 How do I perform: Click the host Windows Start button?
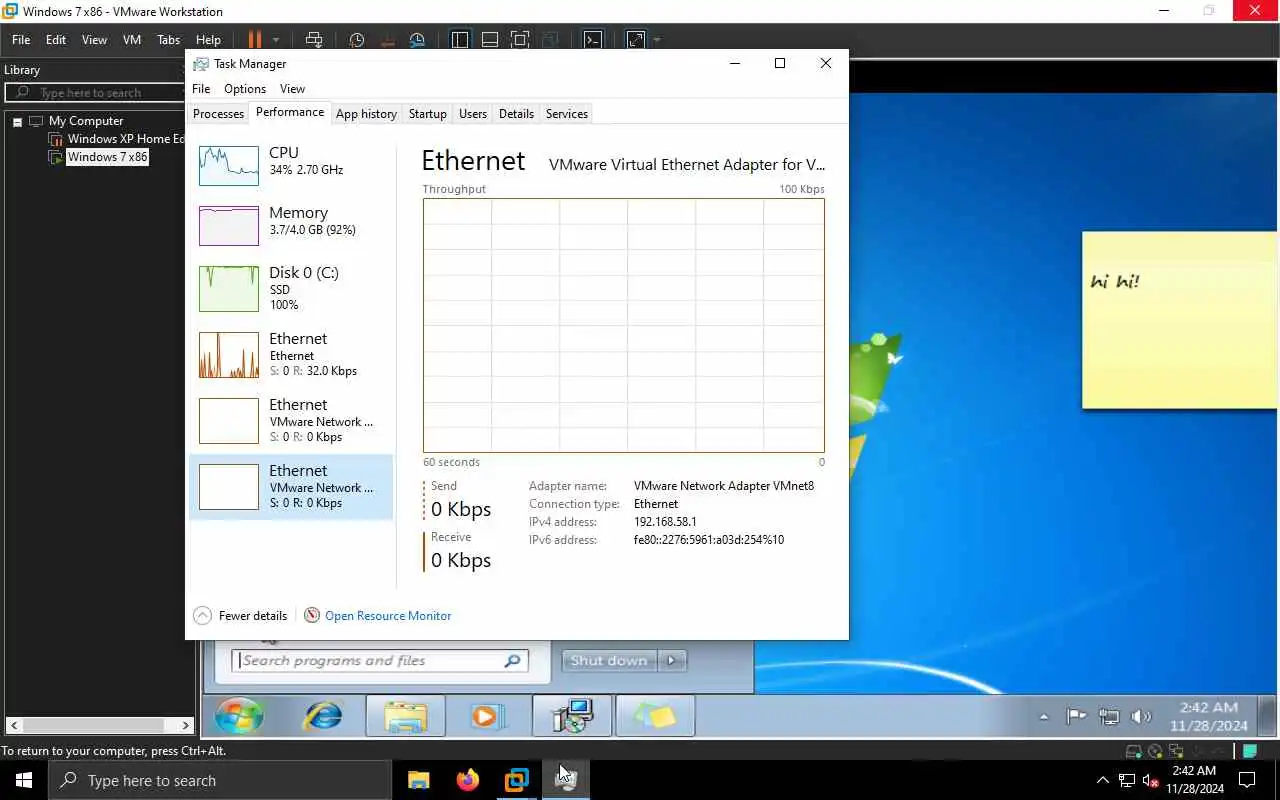point(24,780)
